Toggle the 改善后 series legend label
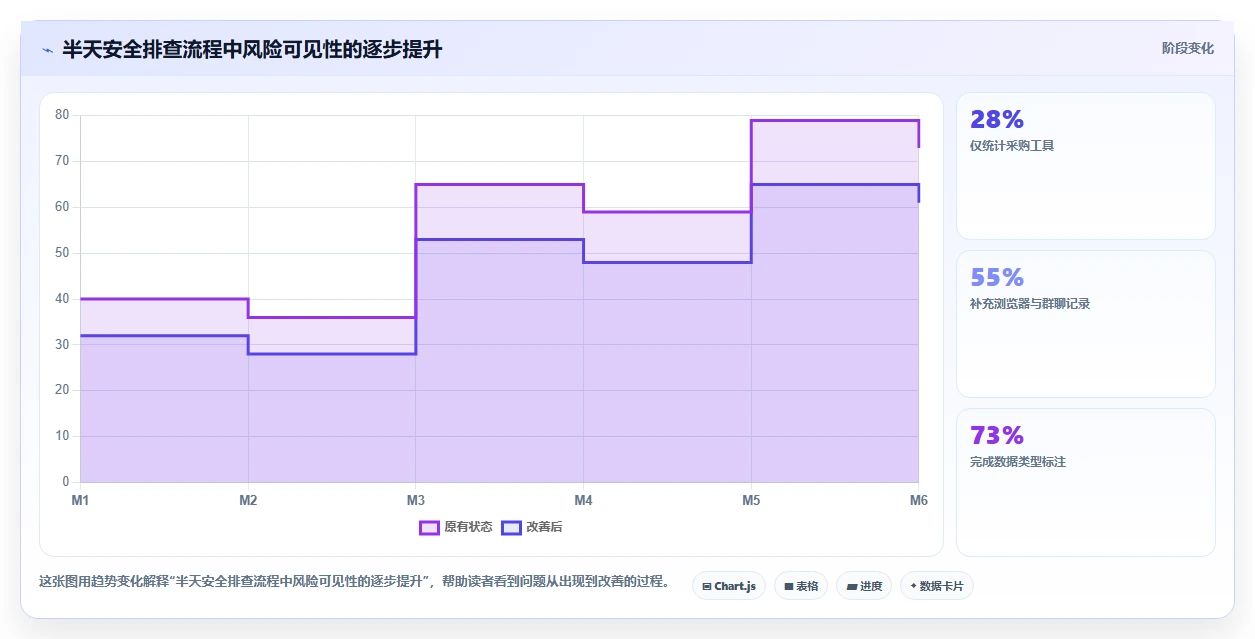1255x639 pixels. coord(544,527)
